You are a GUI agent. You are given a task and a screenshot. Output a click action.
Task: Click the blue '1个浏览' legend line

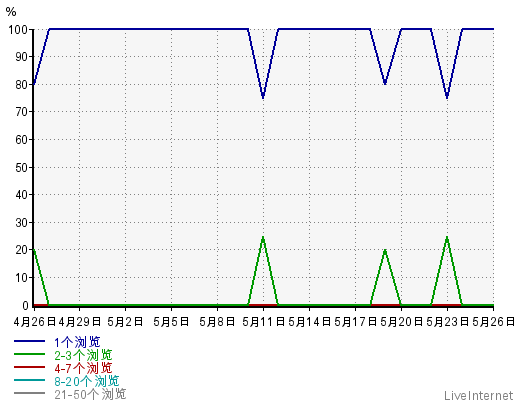point(29,341)
